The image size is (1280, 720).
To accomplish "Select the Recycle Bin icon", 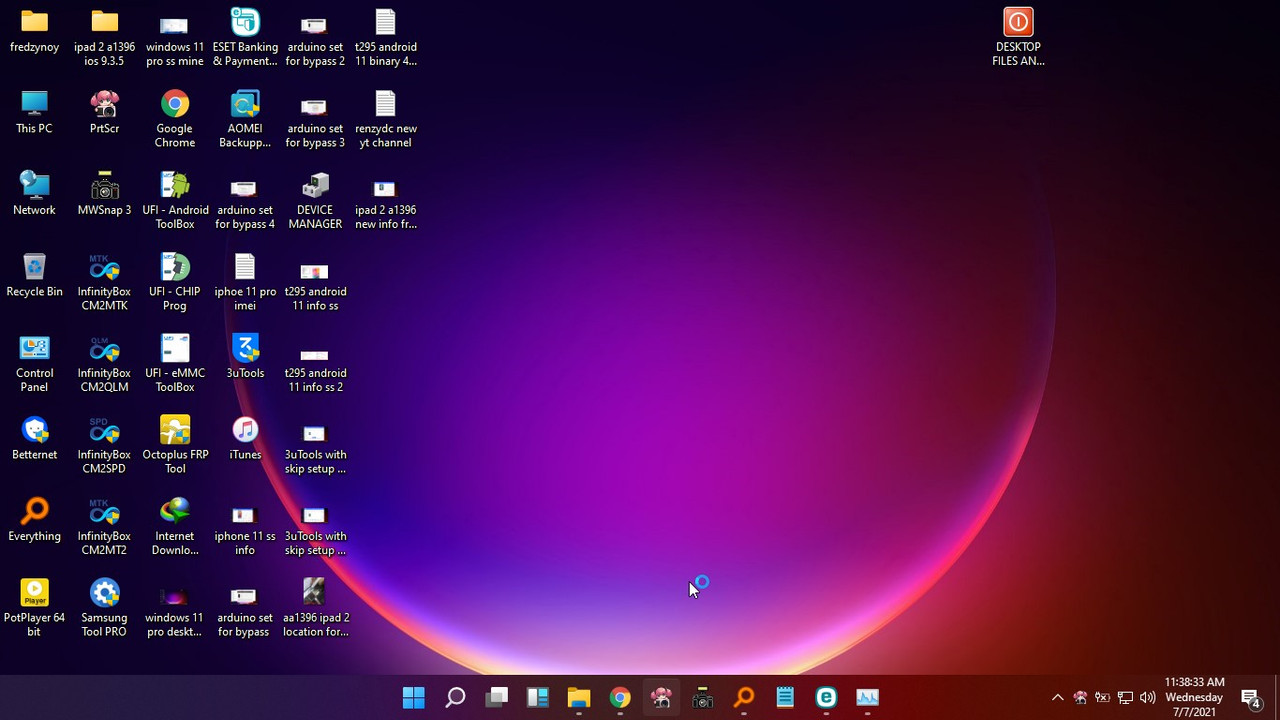I will coord(34,276).
